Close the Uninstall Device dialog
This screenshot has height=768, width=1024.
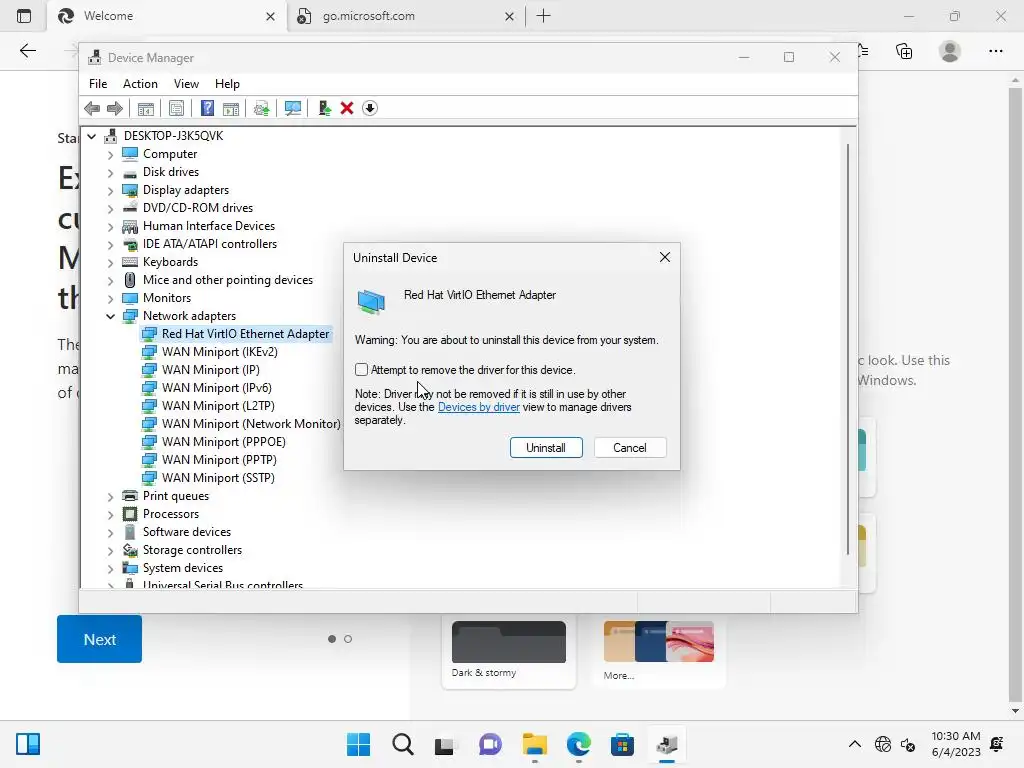pyautogui.click(x=665, y=257)
